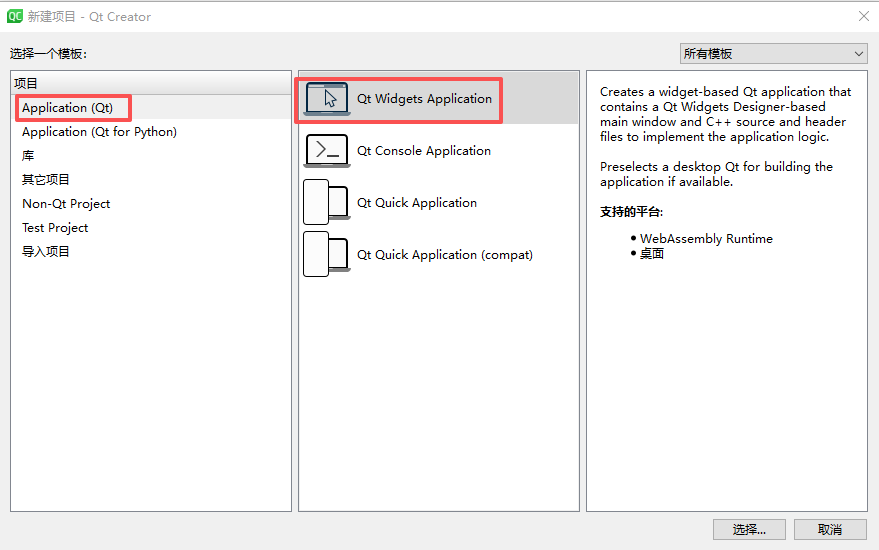Click the Qt Quick Application device icon
The height and width of the screenshot is (550, 879).
[327, 202]
